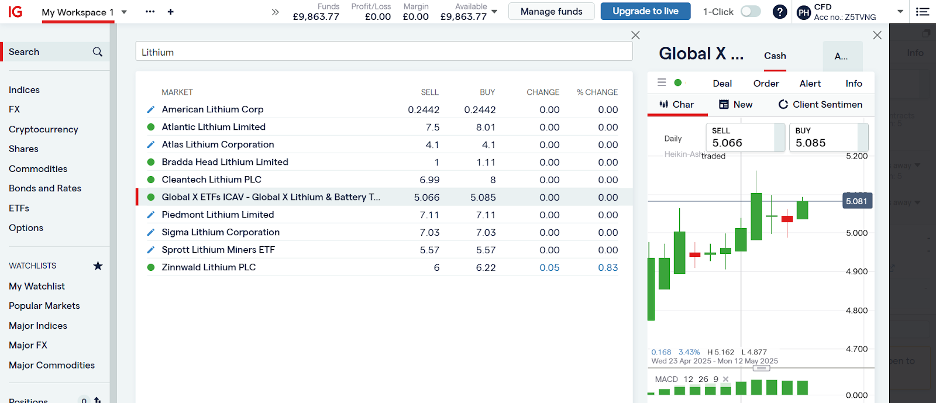Open Indices in the sidebar
Screen dimensions: 936x404
pyautogui.click(x=24, y=90)
